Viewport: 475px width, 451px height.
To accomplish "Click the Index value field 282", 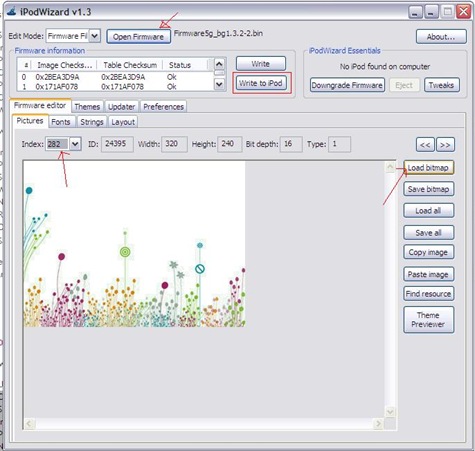I will 57,144.
